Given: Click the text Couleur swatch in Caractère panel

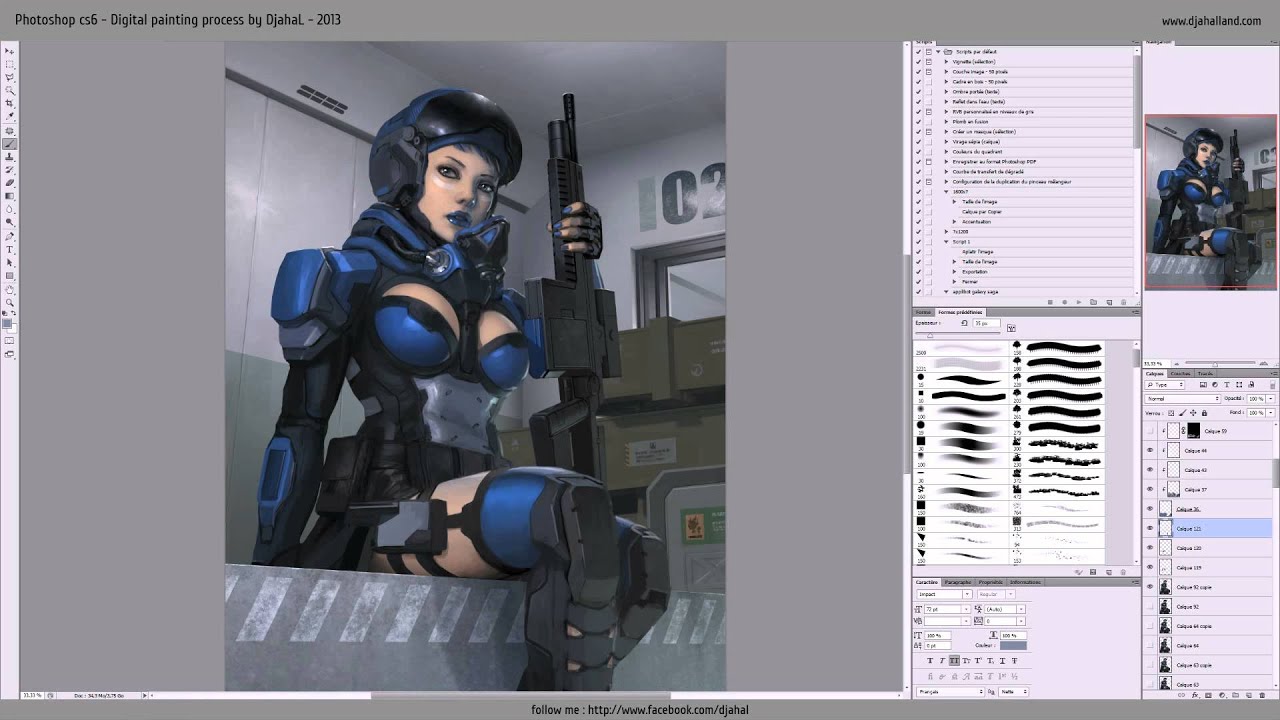Looking at the screenshot, I should (1013, 645).
